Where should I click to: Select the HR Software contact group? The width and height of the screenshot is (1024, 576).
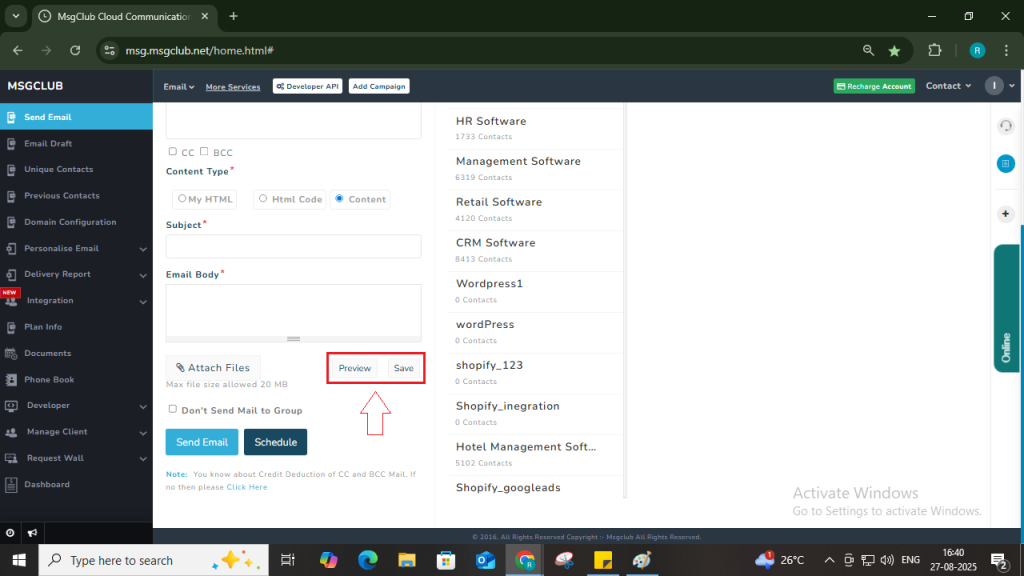point(535,128)
